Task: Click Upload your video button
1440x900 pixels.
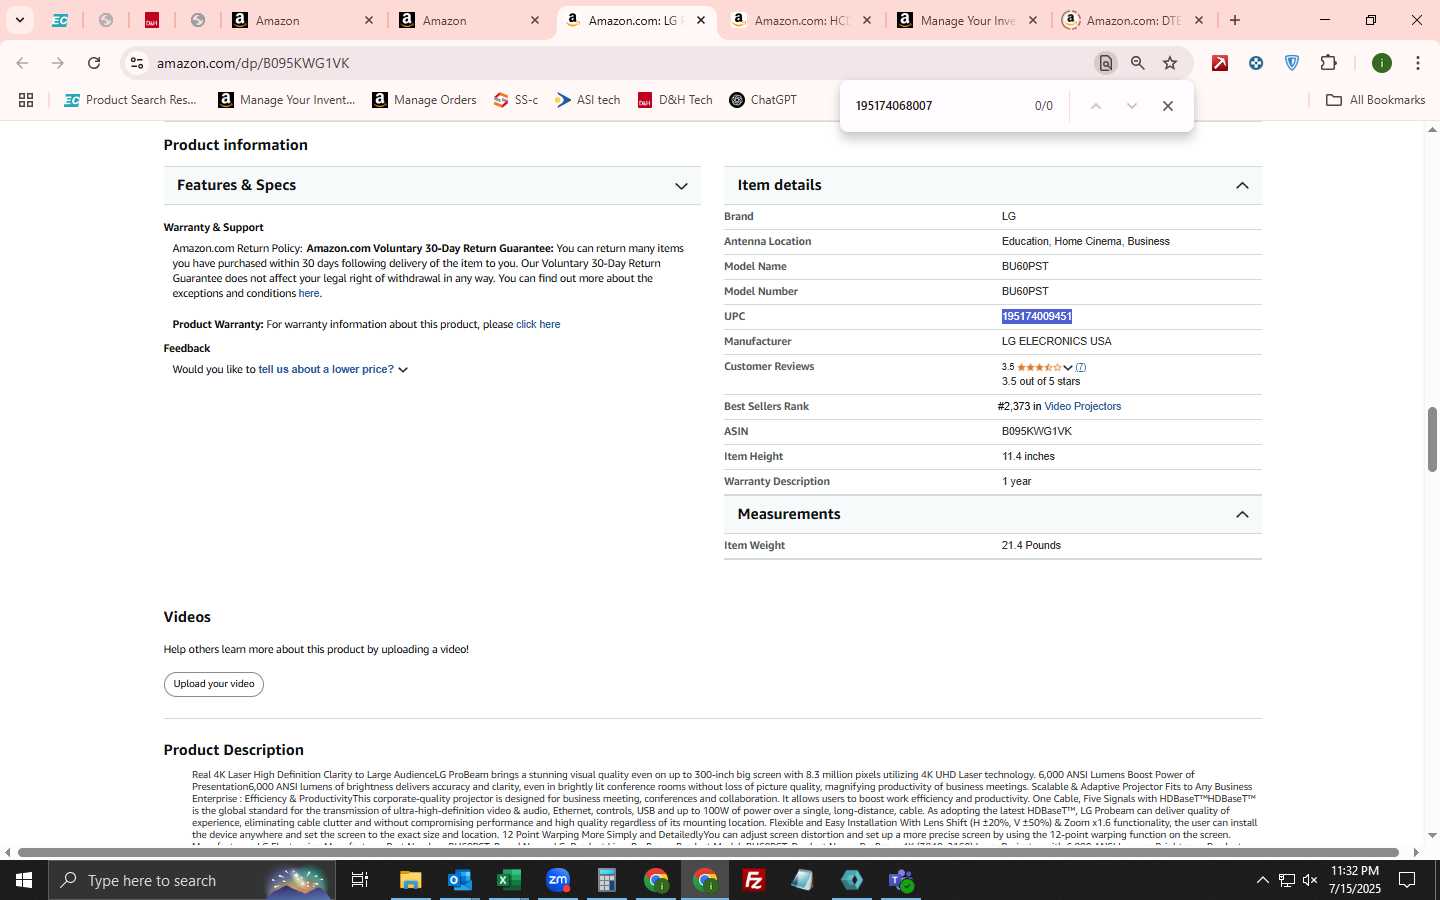Action: tap(214, 684)
